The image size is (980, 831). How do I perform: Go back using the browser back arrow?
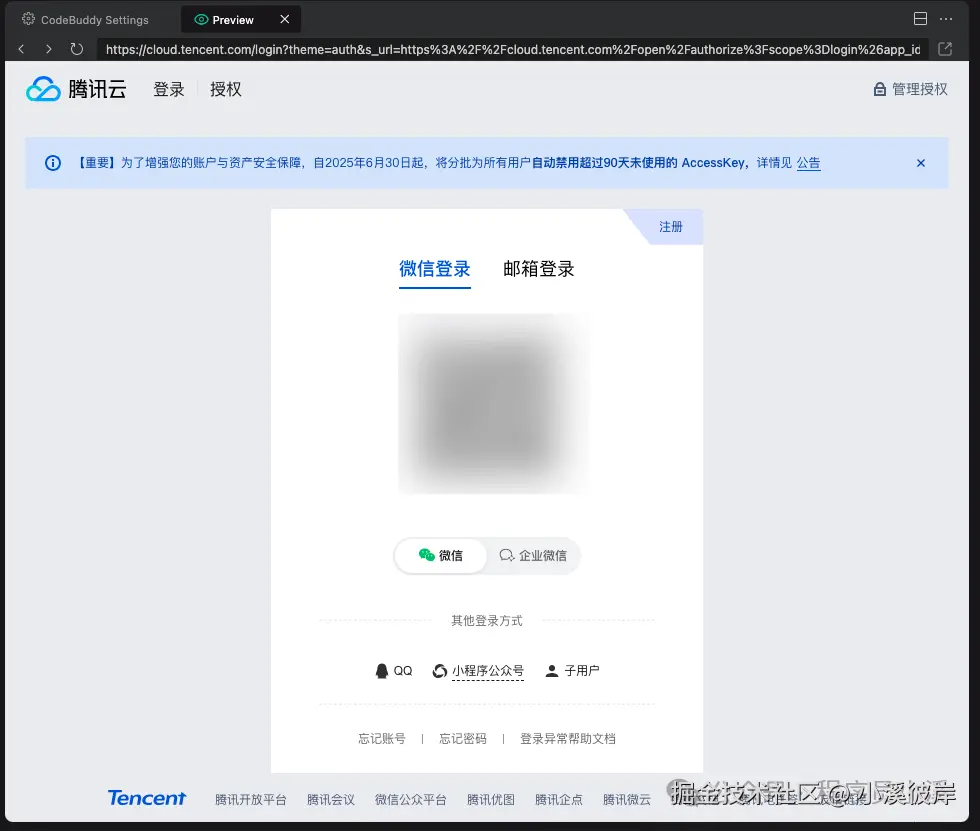(x=21, y=49)
